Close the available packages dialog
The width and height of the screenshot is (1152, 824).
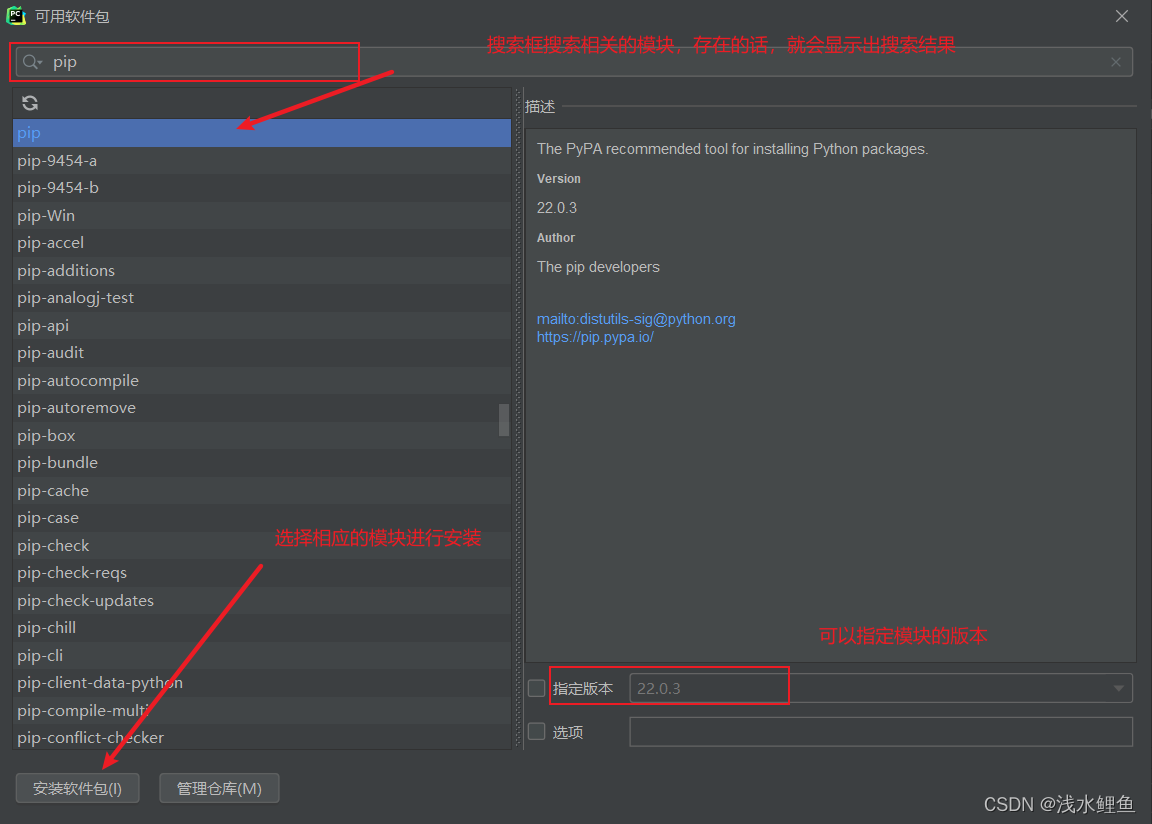point(1121,16)
